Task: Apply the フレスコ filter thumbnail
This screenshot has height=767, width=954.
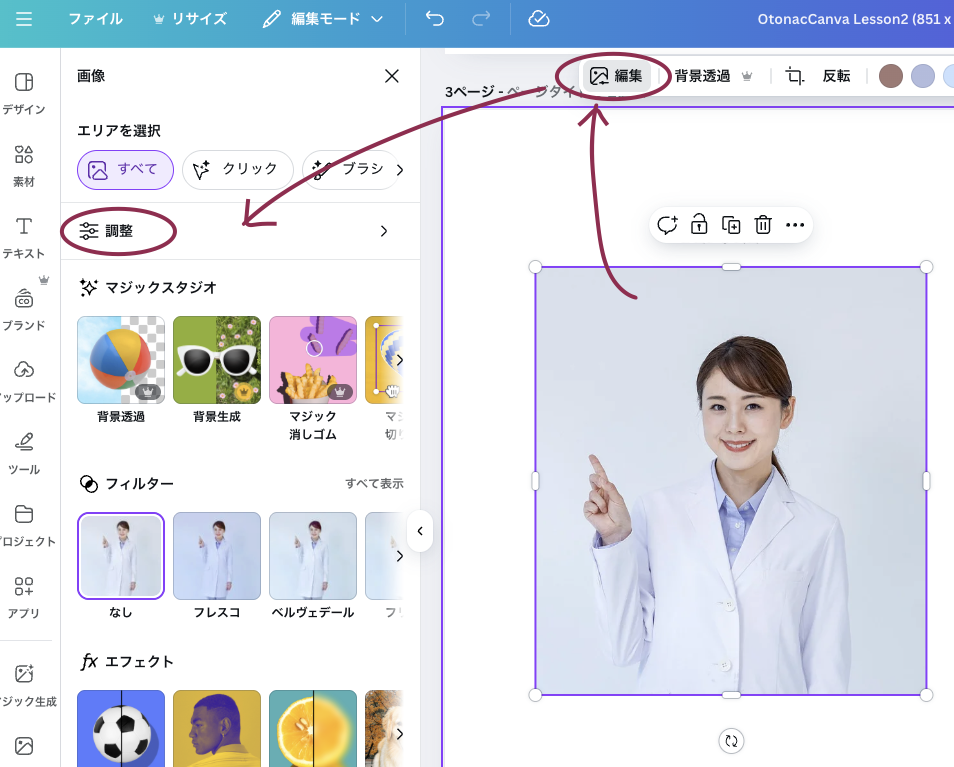Action: [x=216, y=556]
